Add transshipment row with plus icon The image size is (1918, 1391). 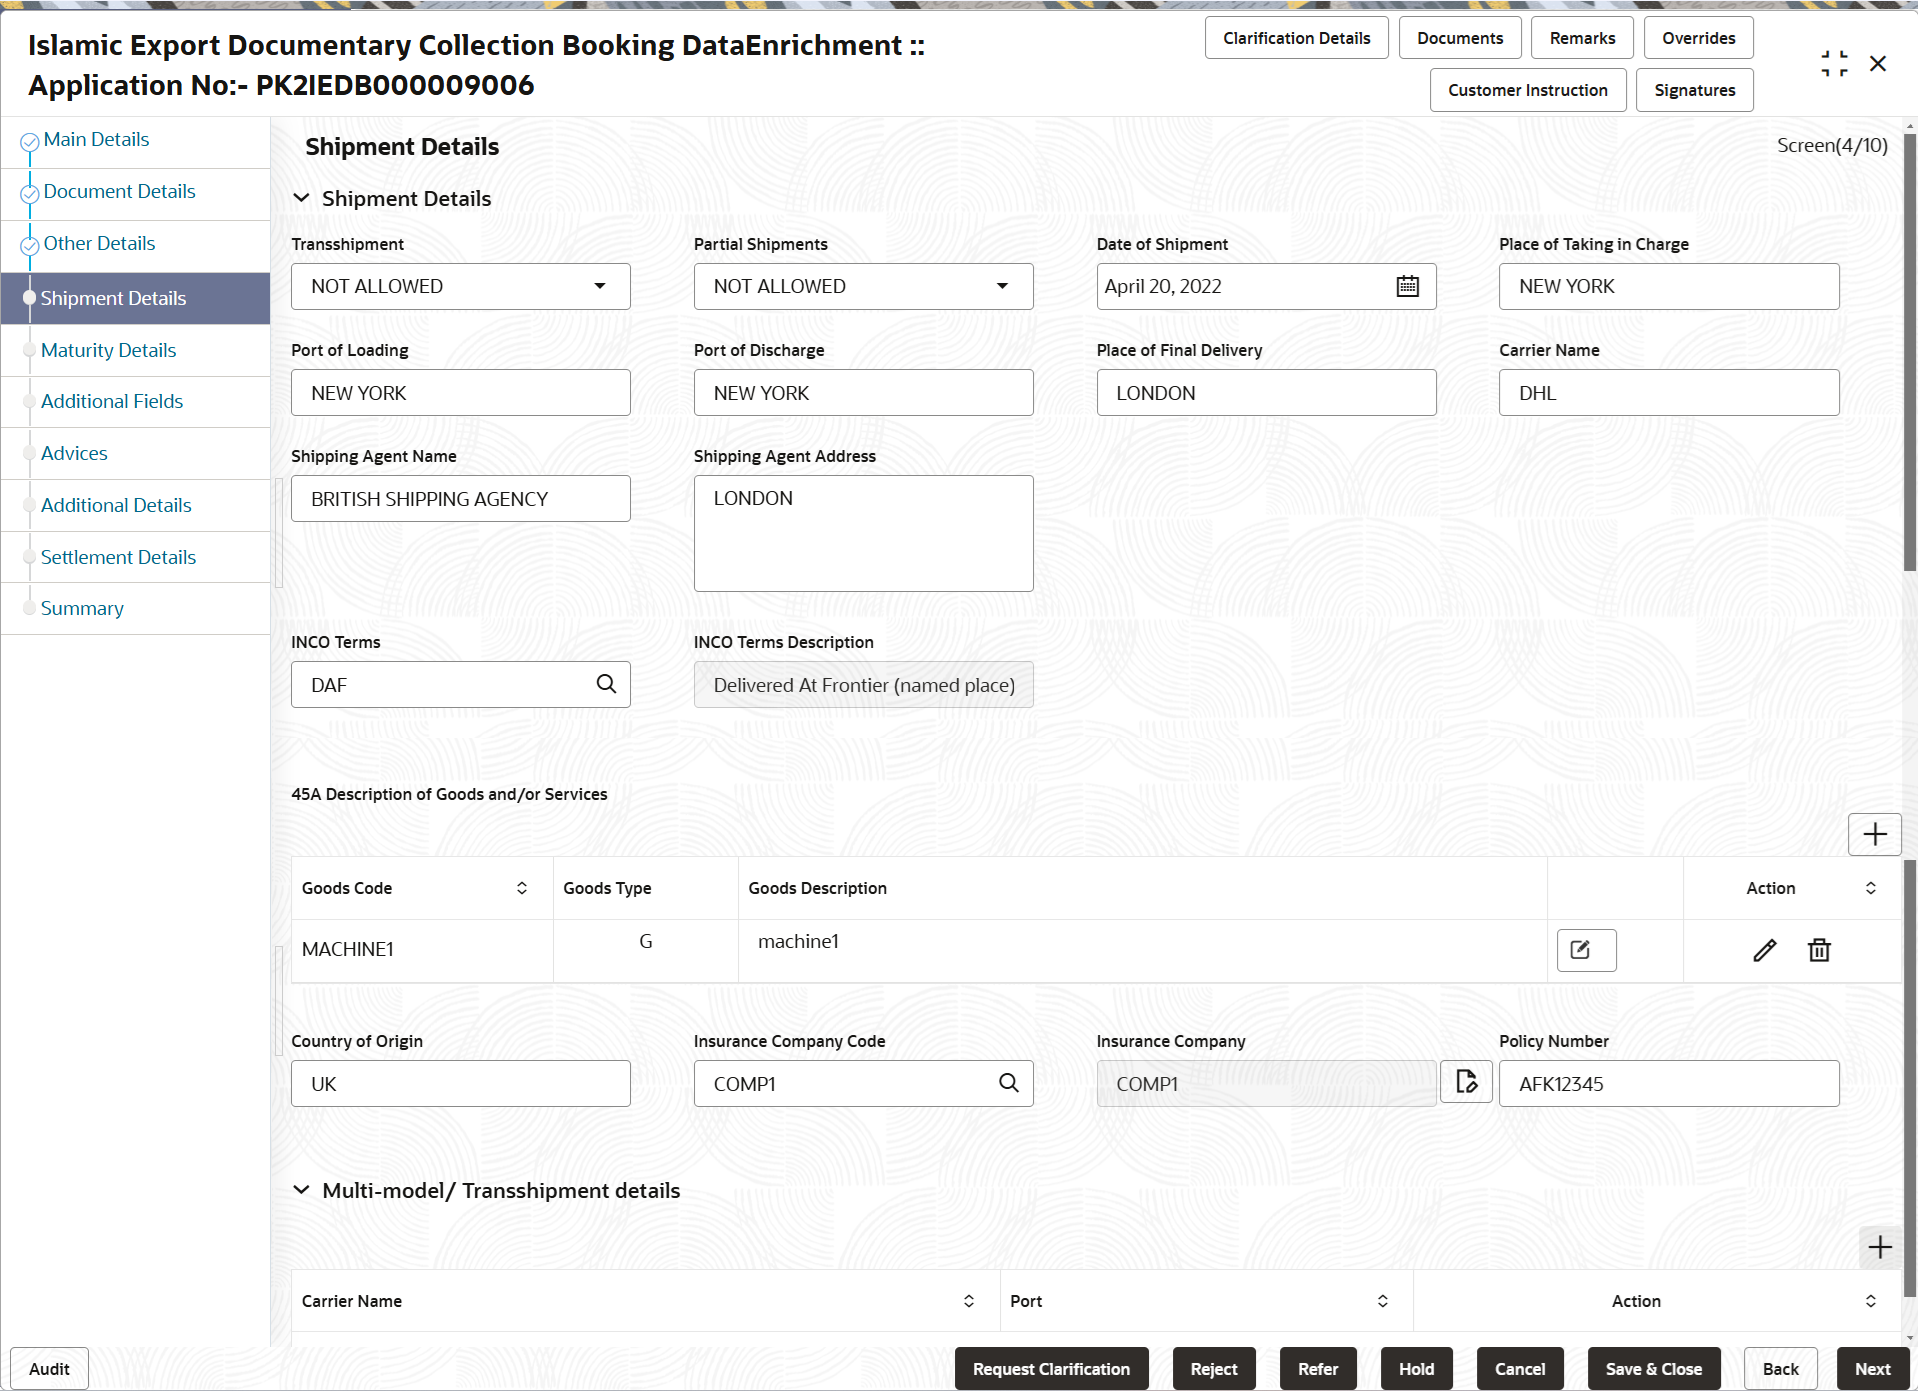point(1880,1247)
